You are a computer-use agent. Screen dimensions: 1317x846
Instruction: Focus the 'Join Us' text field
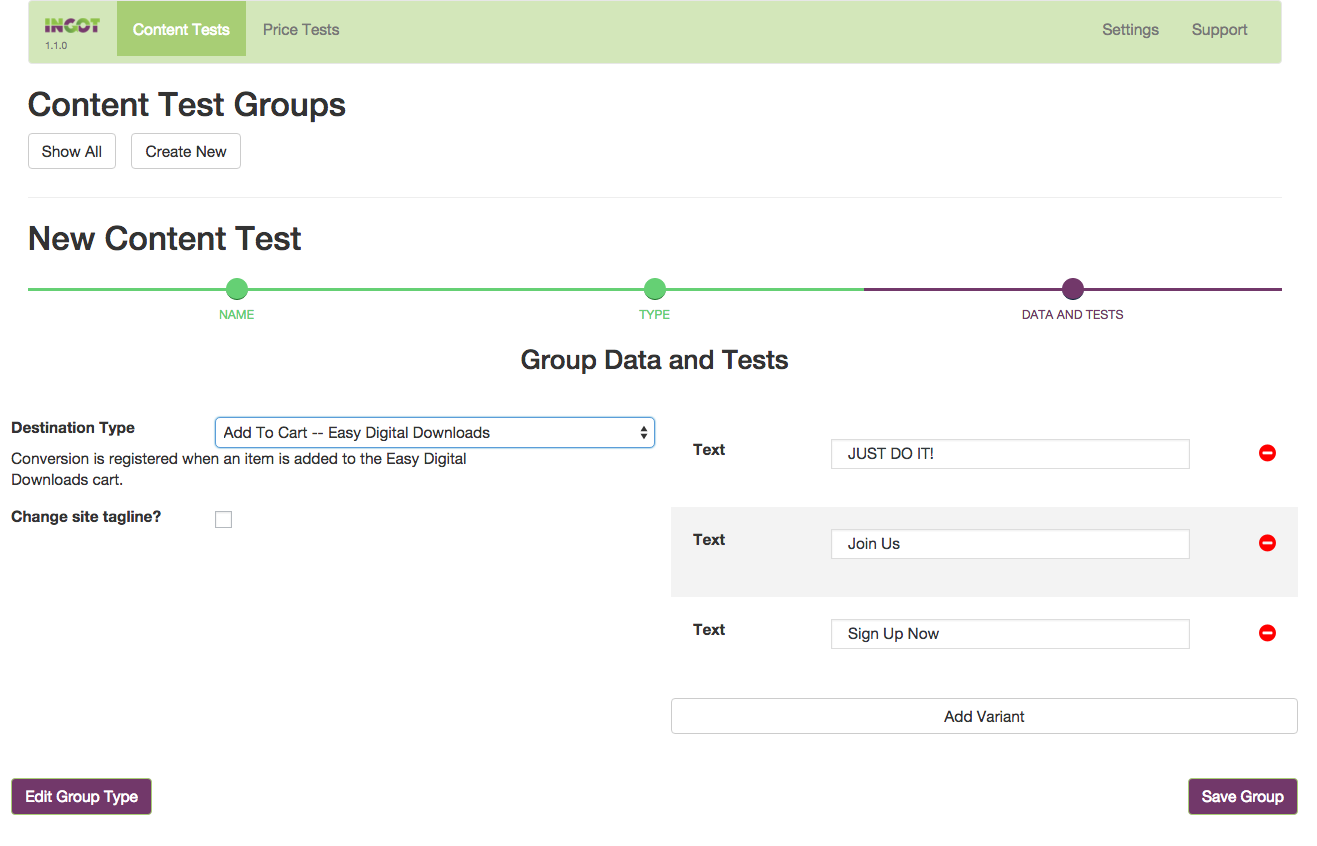pos(1010,543)
